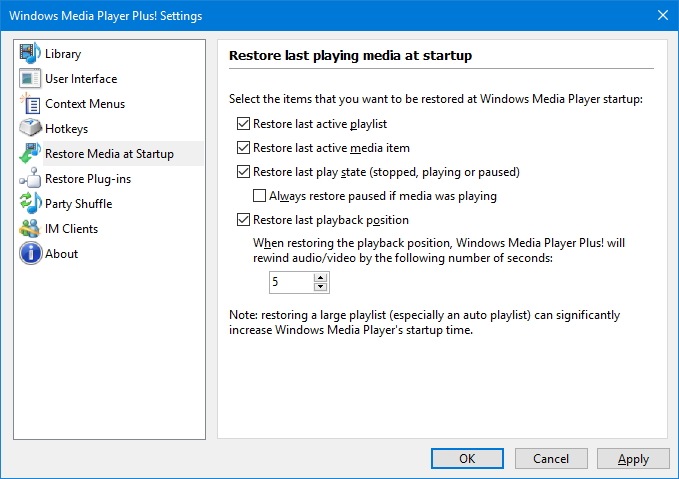Click the Apply button
Screen dimensions: 679x479
click(633, 459)
